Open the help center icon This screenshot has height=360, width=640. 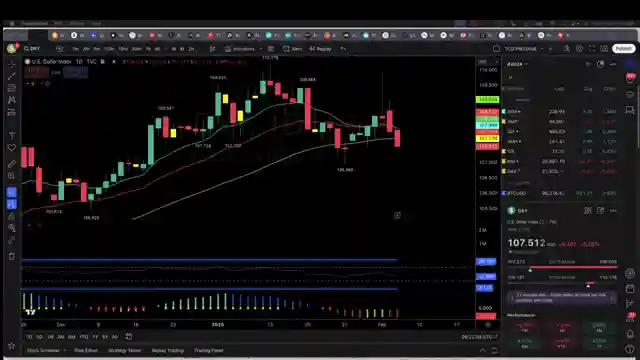(x=630, y=349)
